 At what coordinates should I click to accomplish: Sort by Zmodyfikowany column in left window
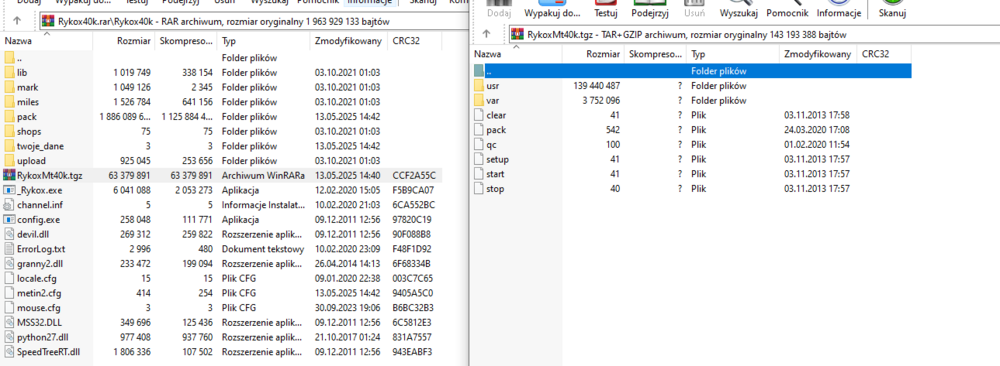click(348, 41)
